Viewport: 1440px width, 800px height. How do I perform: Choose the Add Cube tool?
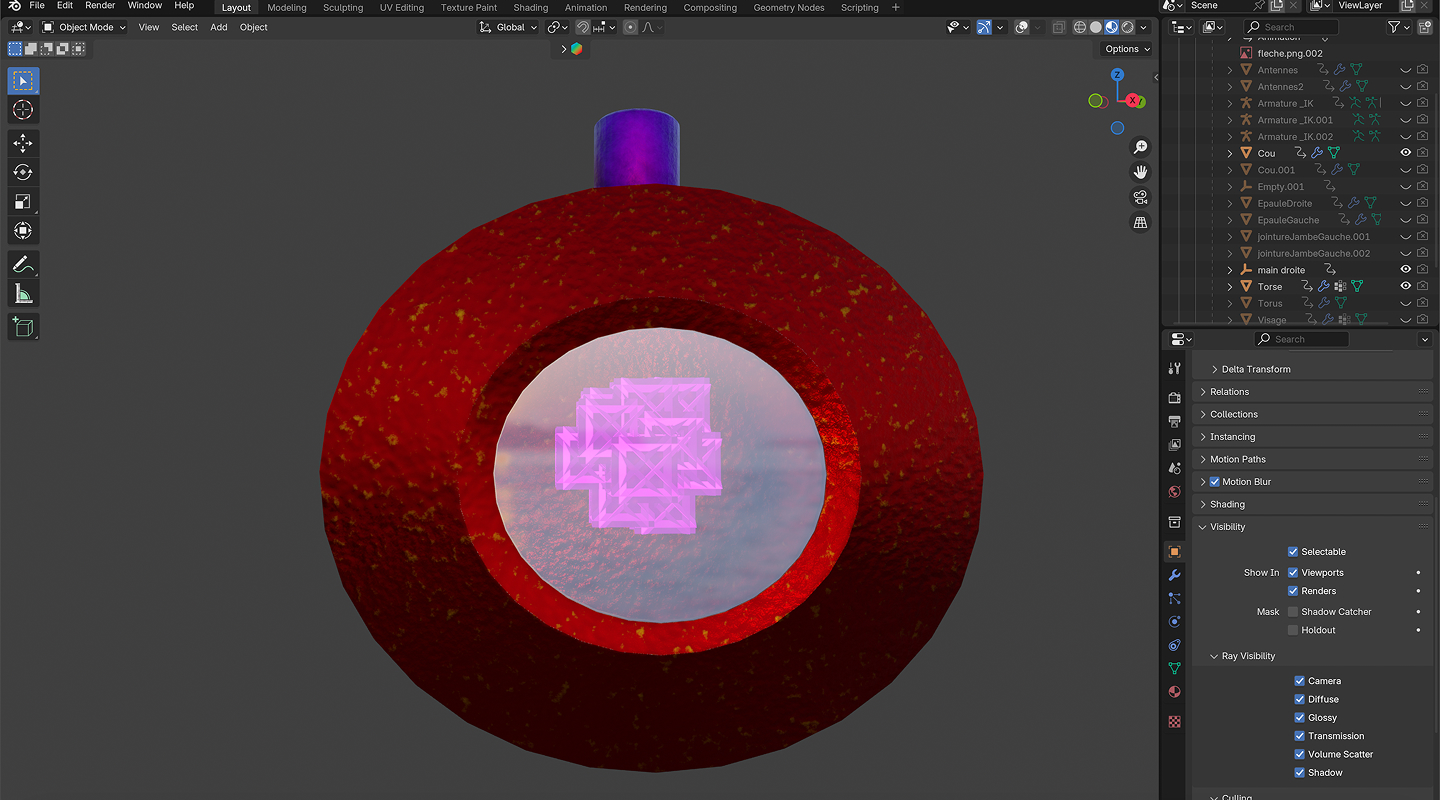click(x=23, y=327)
